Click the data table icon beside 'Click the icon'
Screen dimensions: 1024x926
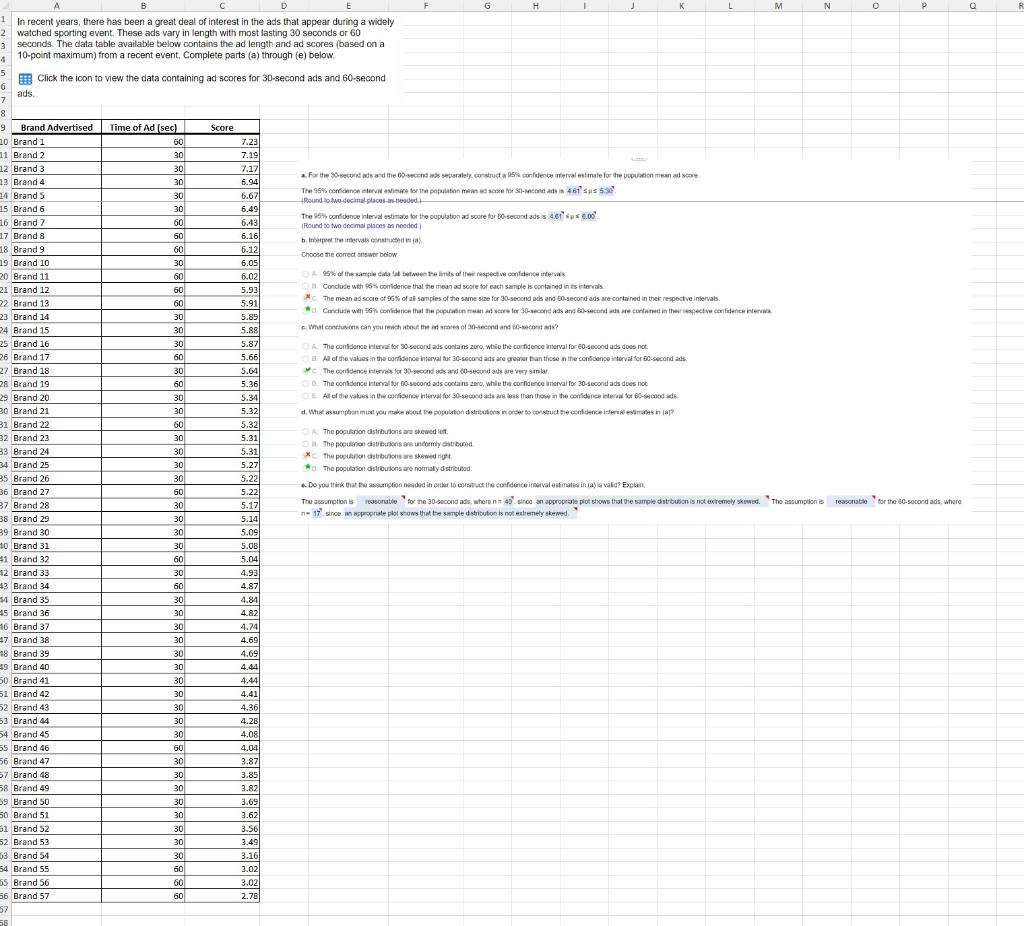pos(25,79)
